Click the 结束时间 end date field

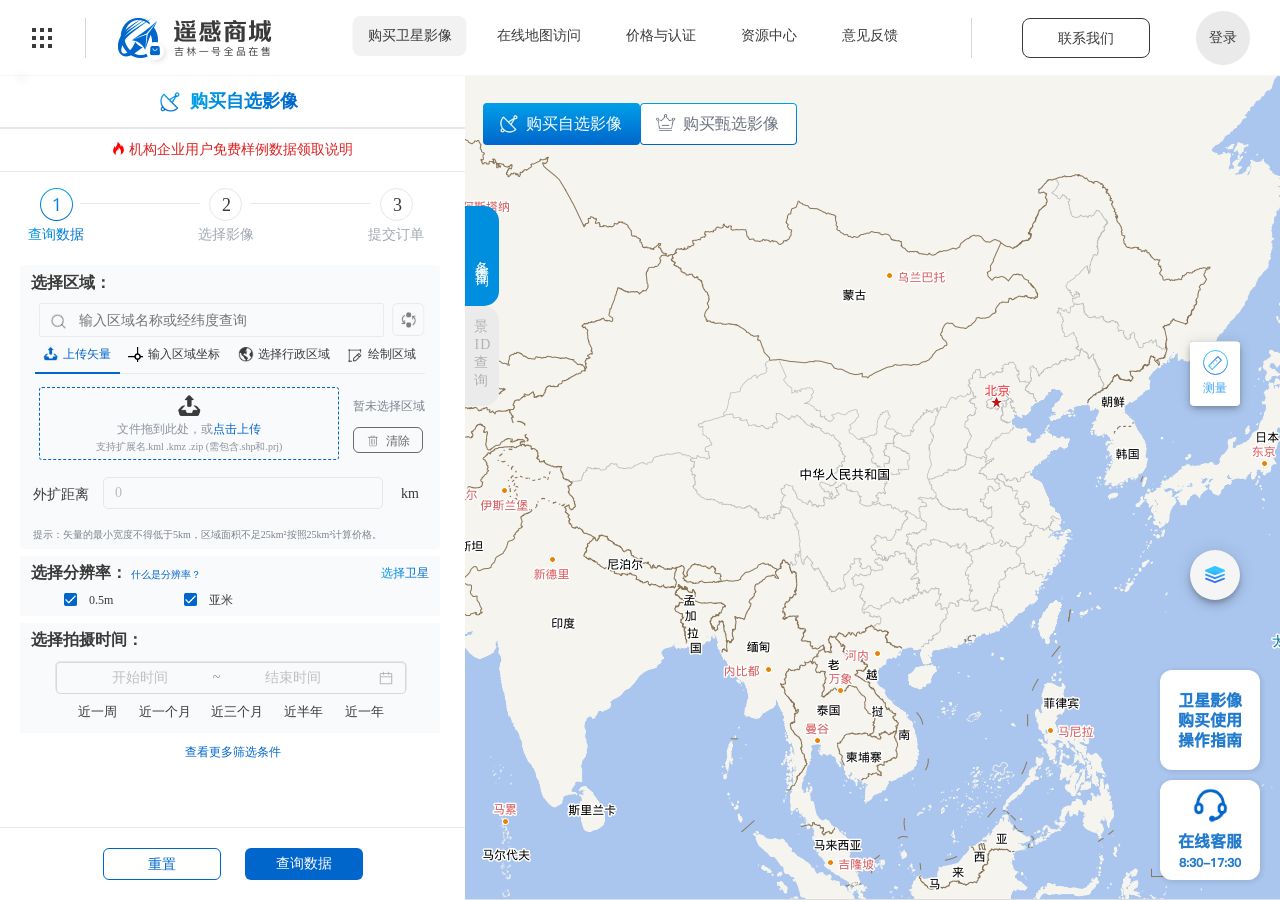[293, 678]
